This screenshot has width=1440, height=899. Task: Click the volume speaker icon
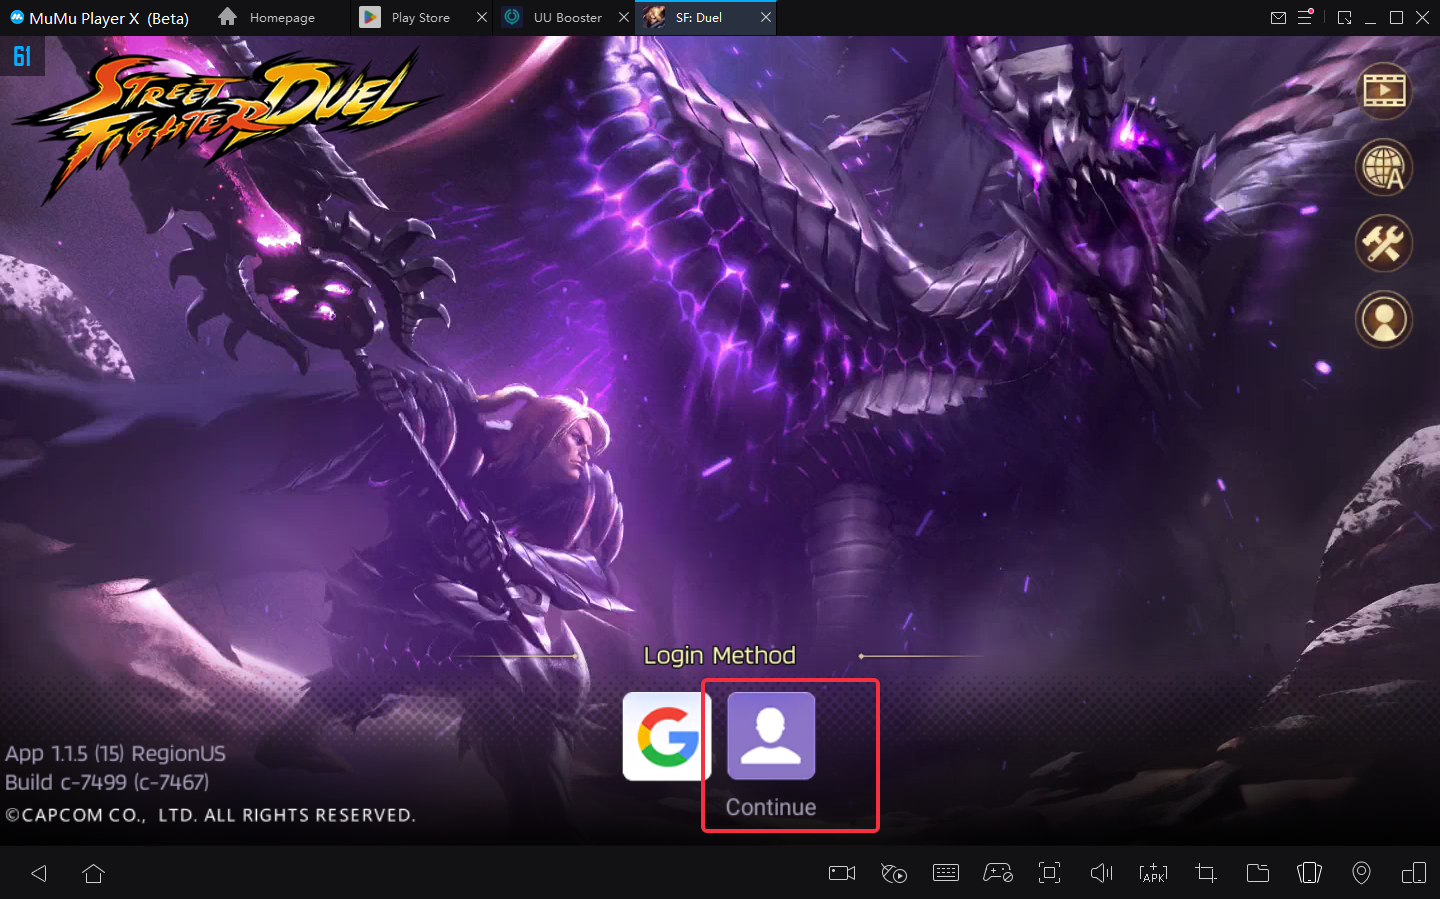pos(1101,873)
